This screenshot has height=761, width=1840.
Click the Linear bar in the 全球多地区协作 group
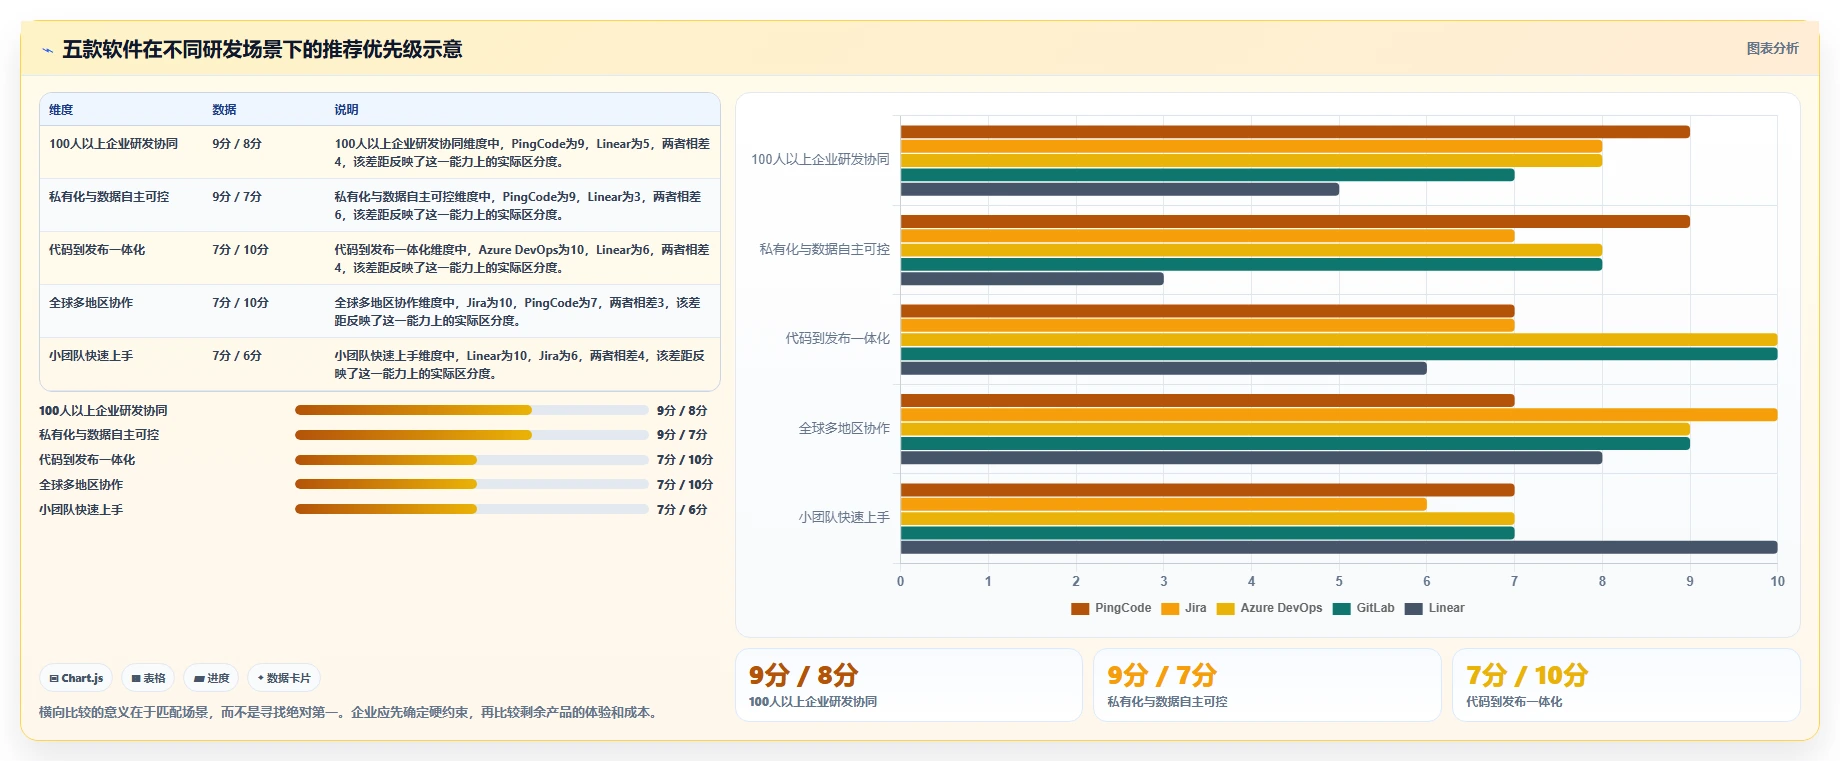tap(1251, 458)
